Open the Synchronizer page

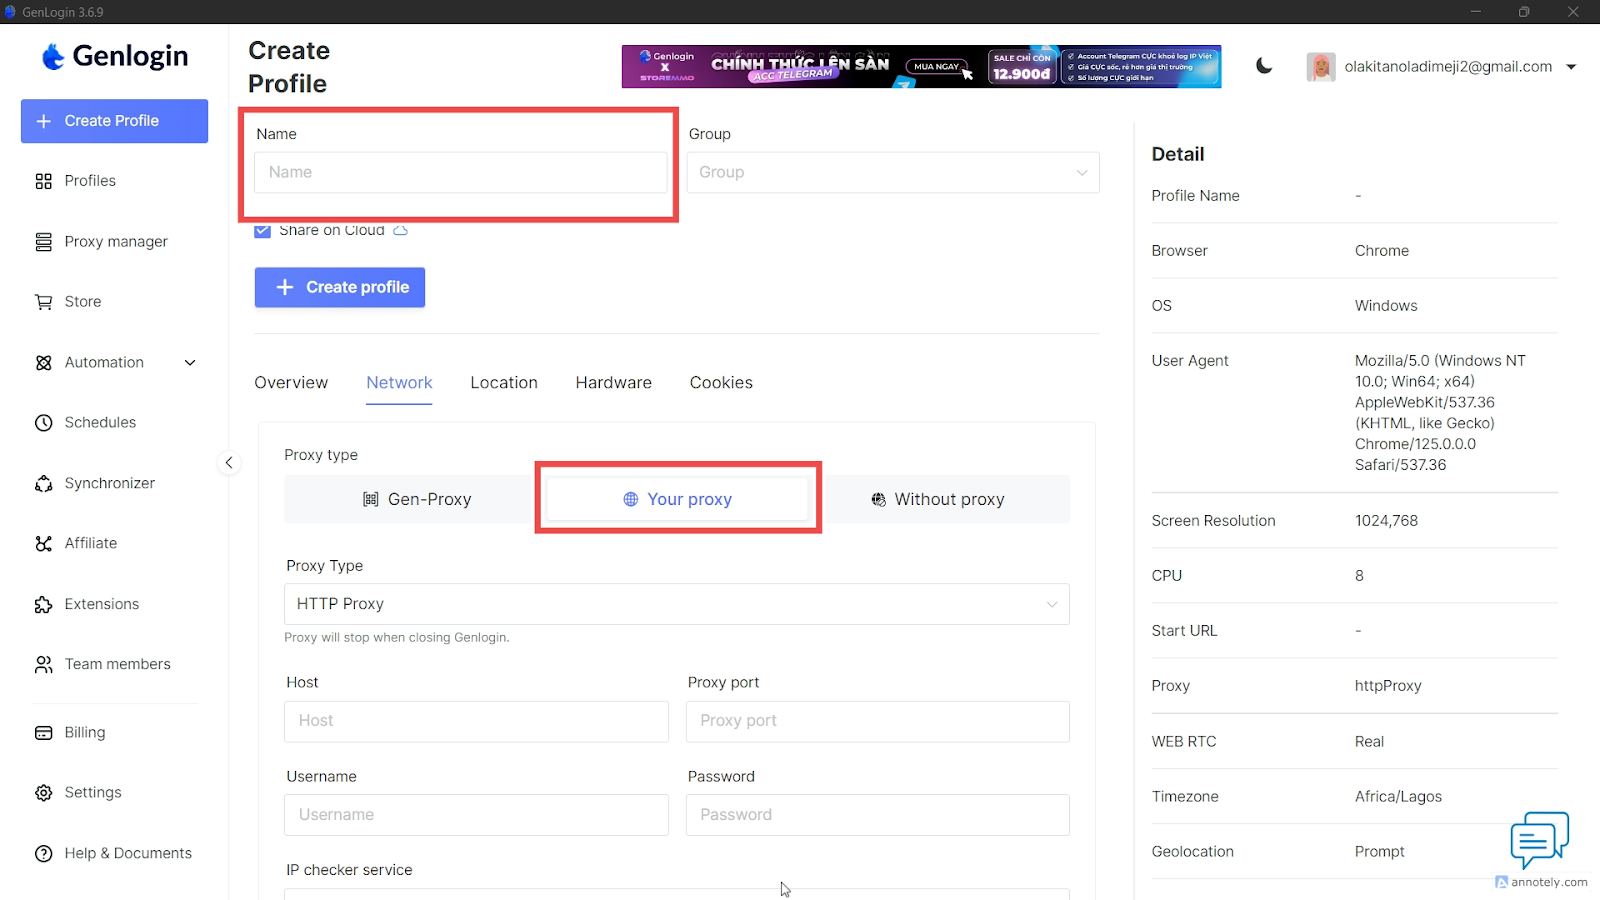[110, 484]
